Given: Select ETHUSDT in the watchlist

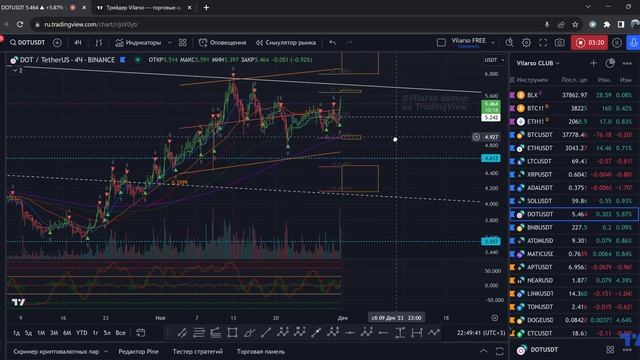Looking at the screenshot, I should point(573,148).
